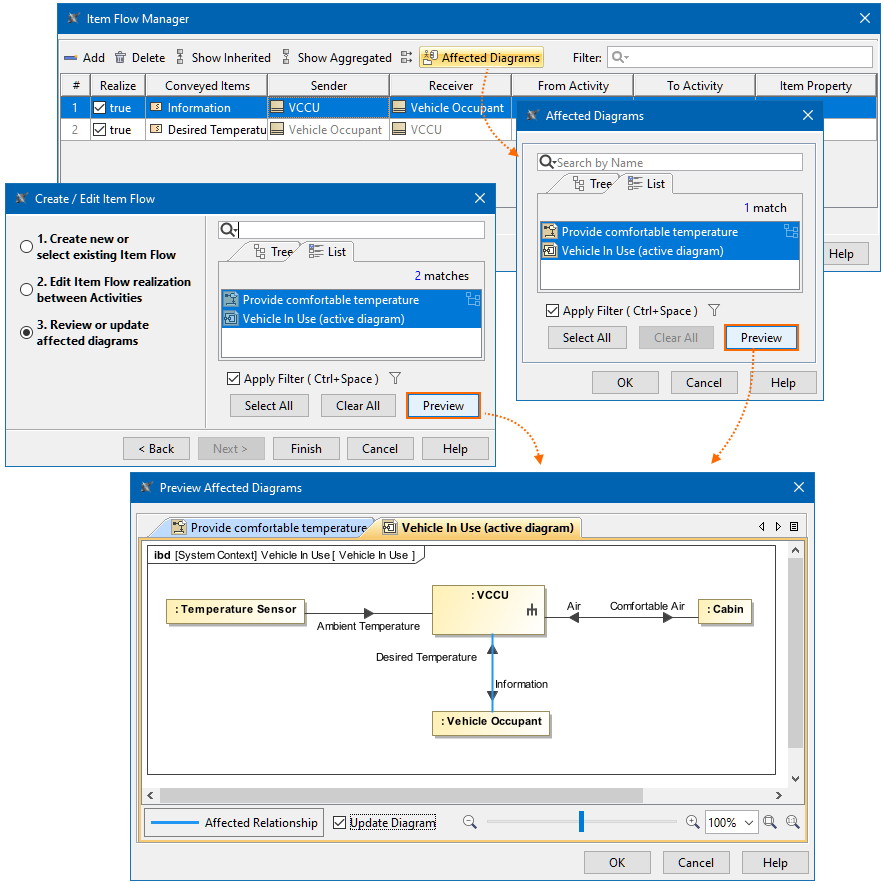Click fit in window zoom icon
884x884 pixels.
pos(770,822)
